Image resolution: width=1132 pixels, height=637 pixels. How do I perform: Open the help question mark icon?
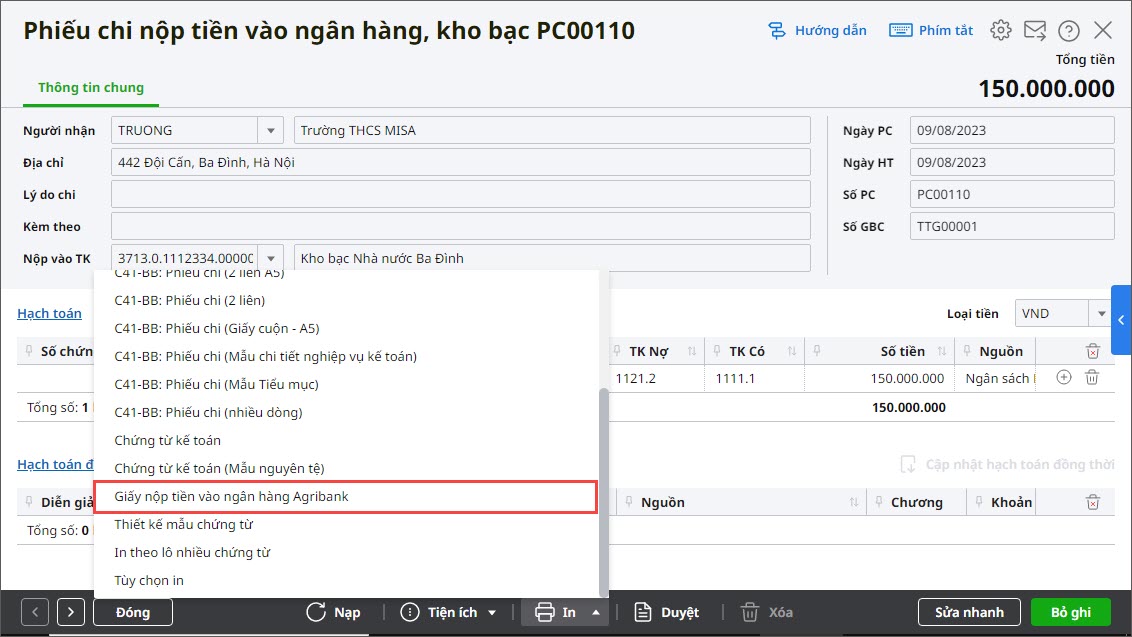(1069, 30)
